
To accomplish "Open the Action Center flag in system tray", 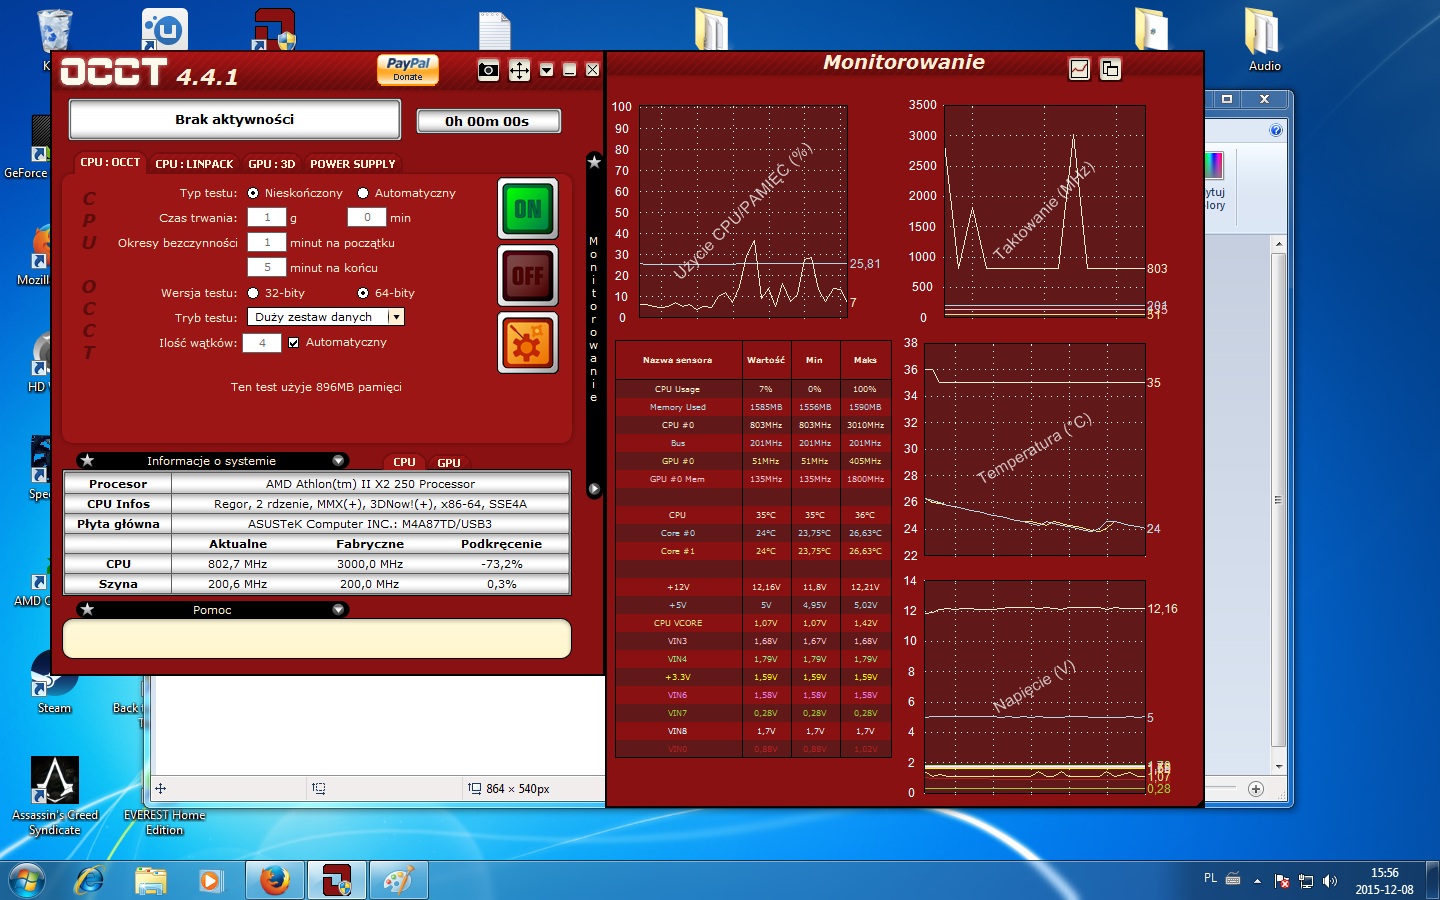I will click(x=1282, y=881).
